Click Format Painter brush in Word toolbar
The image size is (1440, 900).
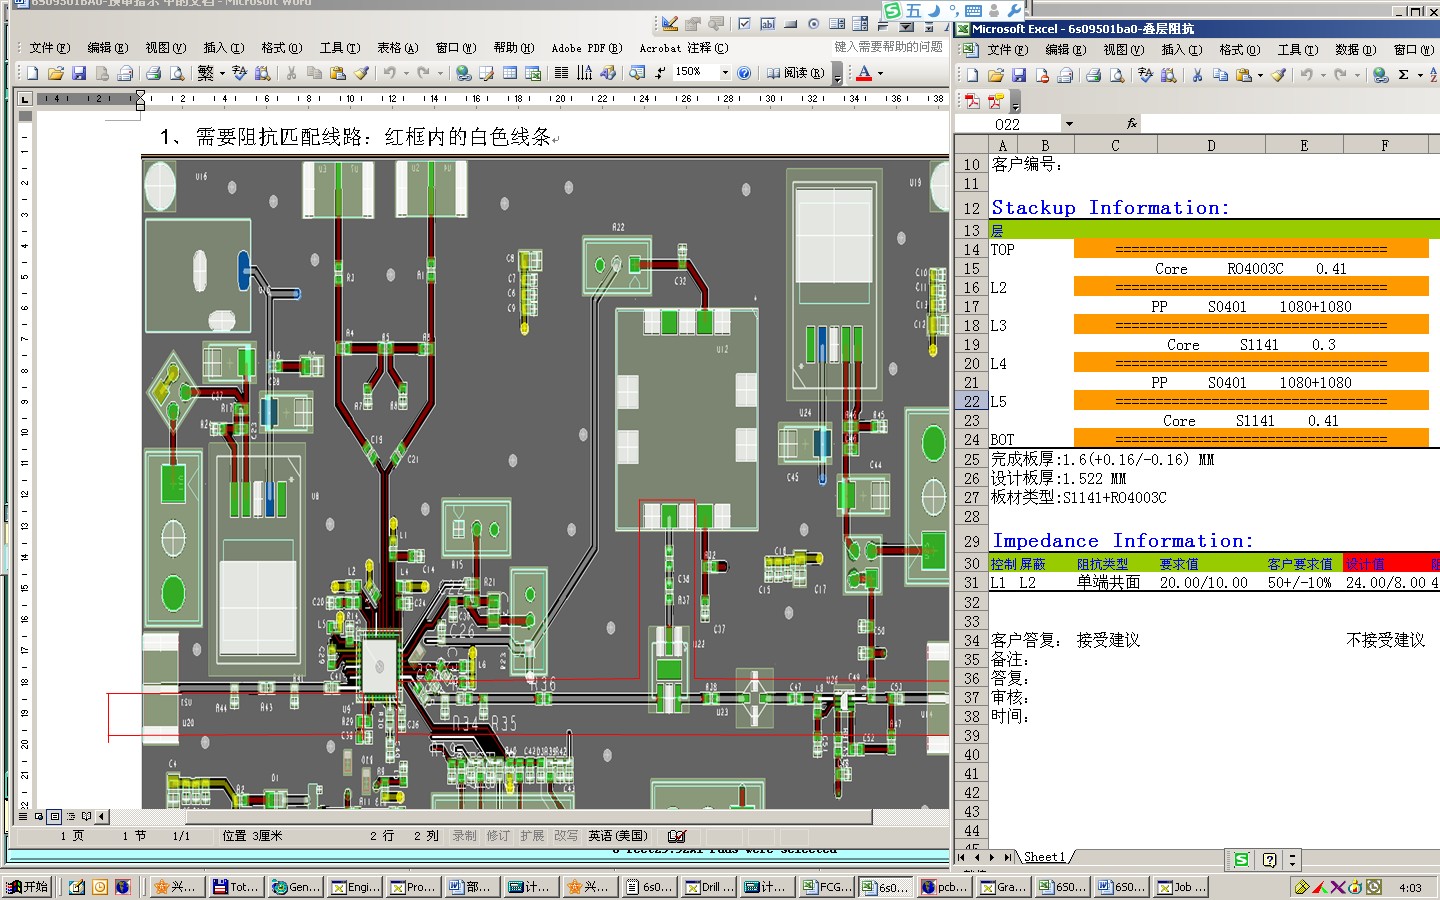coord(361,73)
